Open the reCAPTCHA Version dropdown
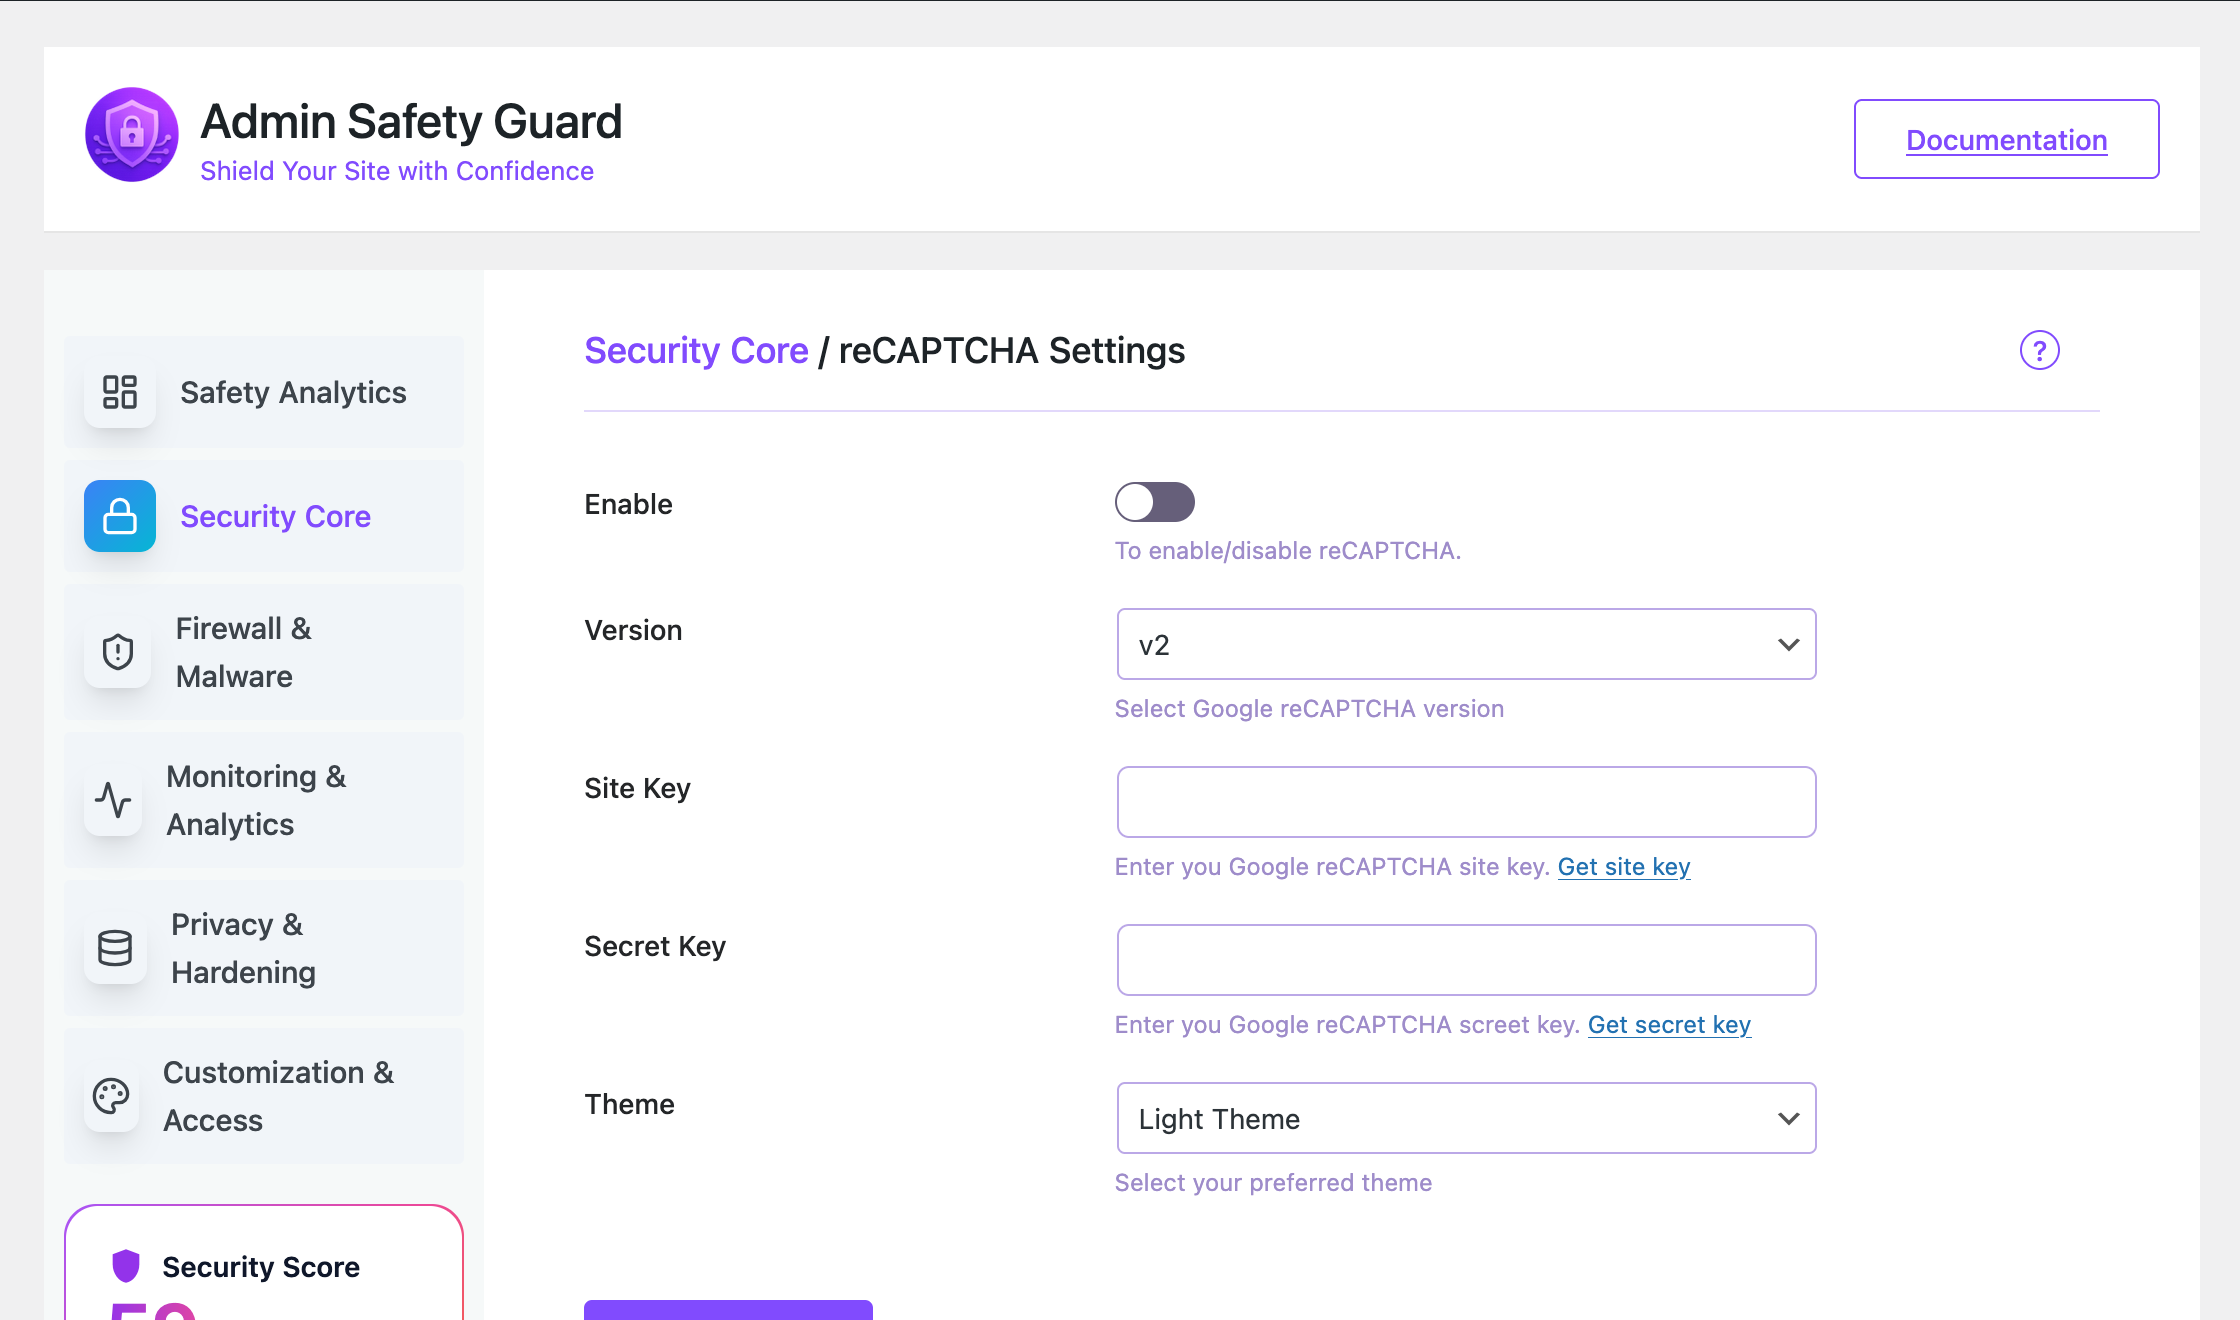 click(1466, 645)
